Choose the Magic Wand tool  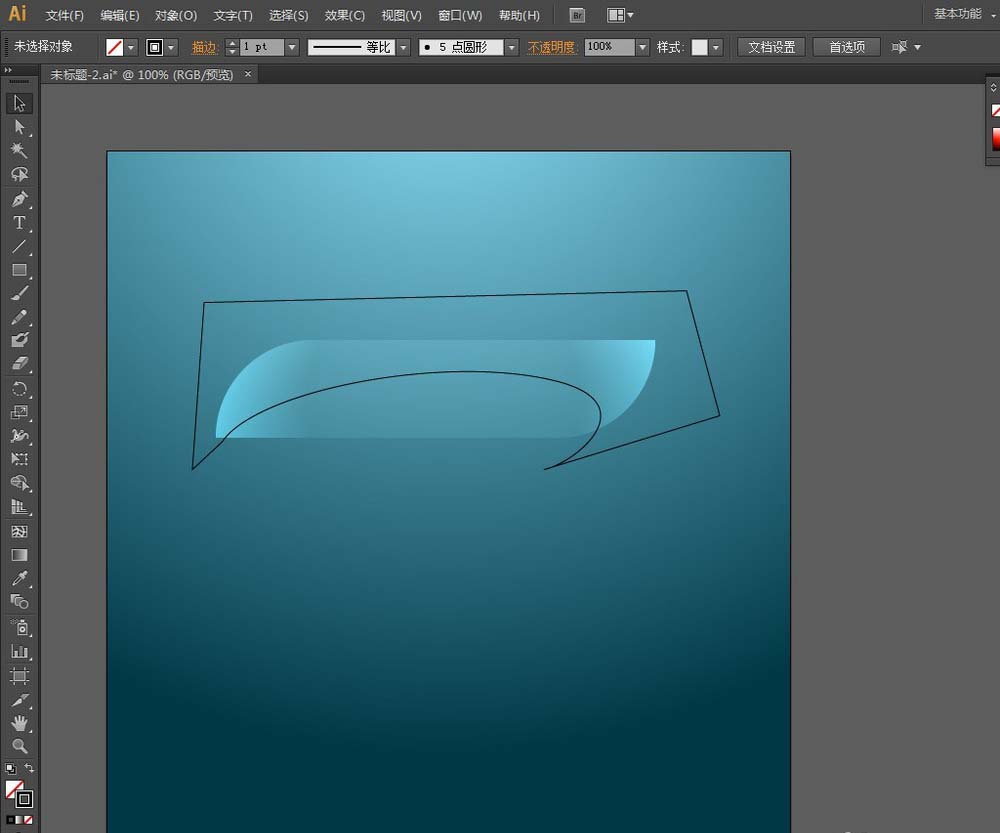(19, 150)
